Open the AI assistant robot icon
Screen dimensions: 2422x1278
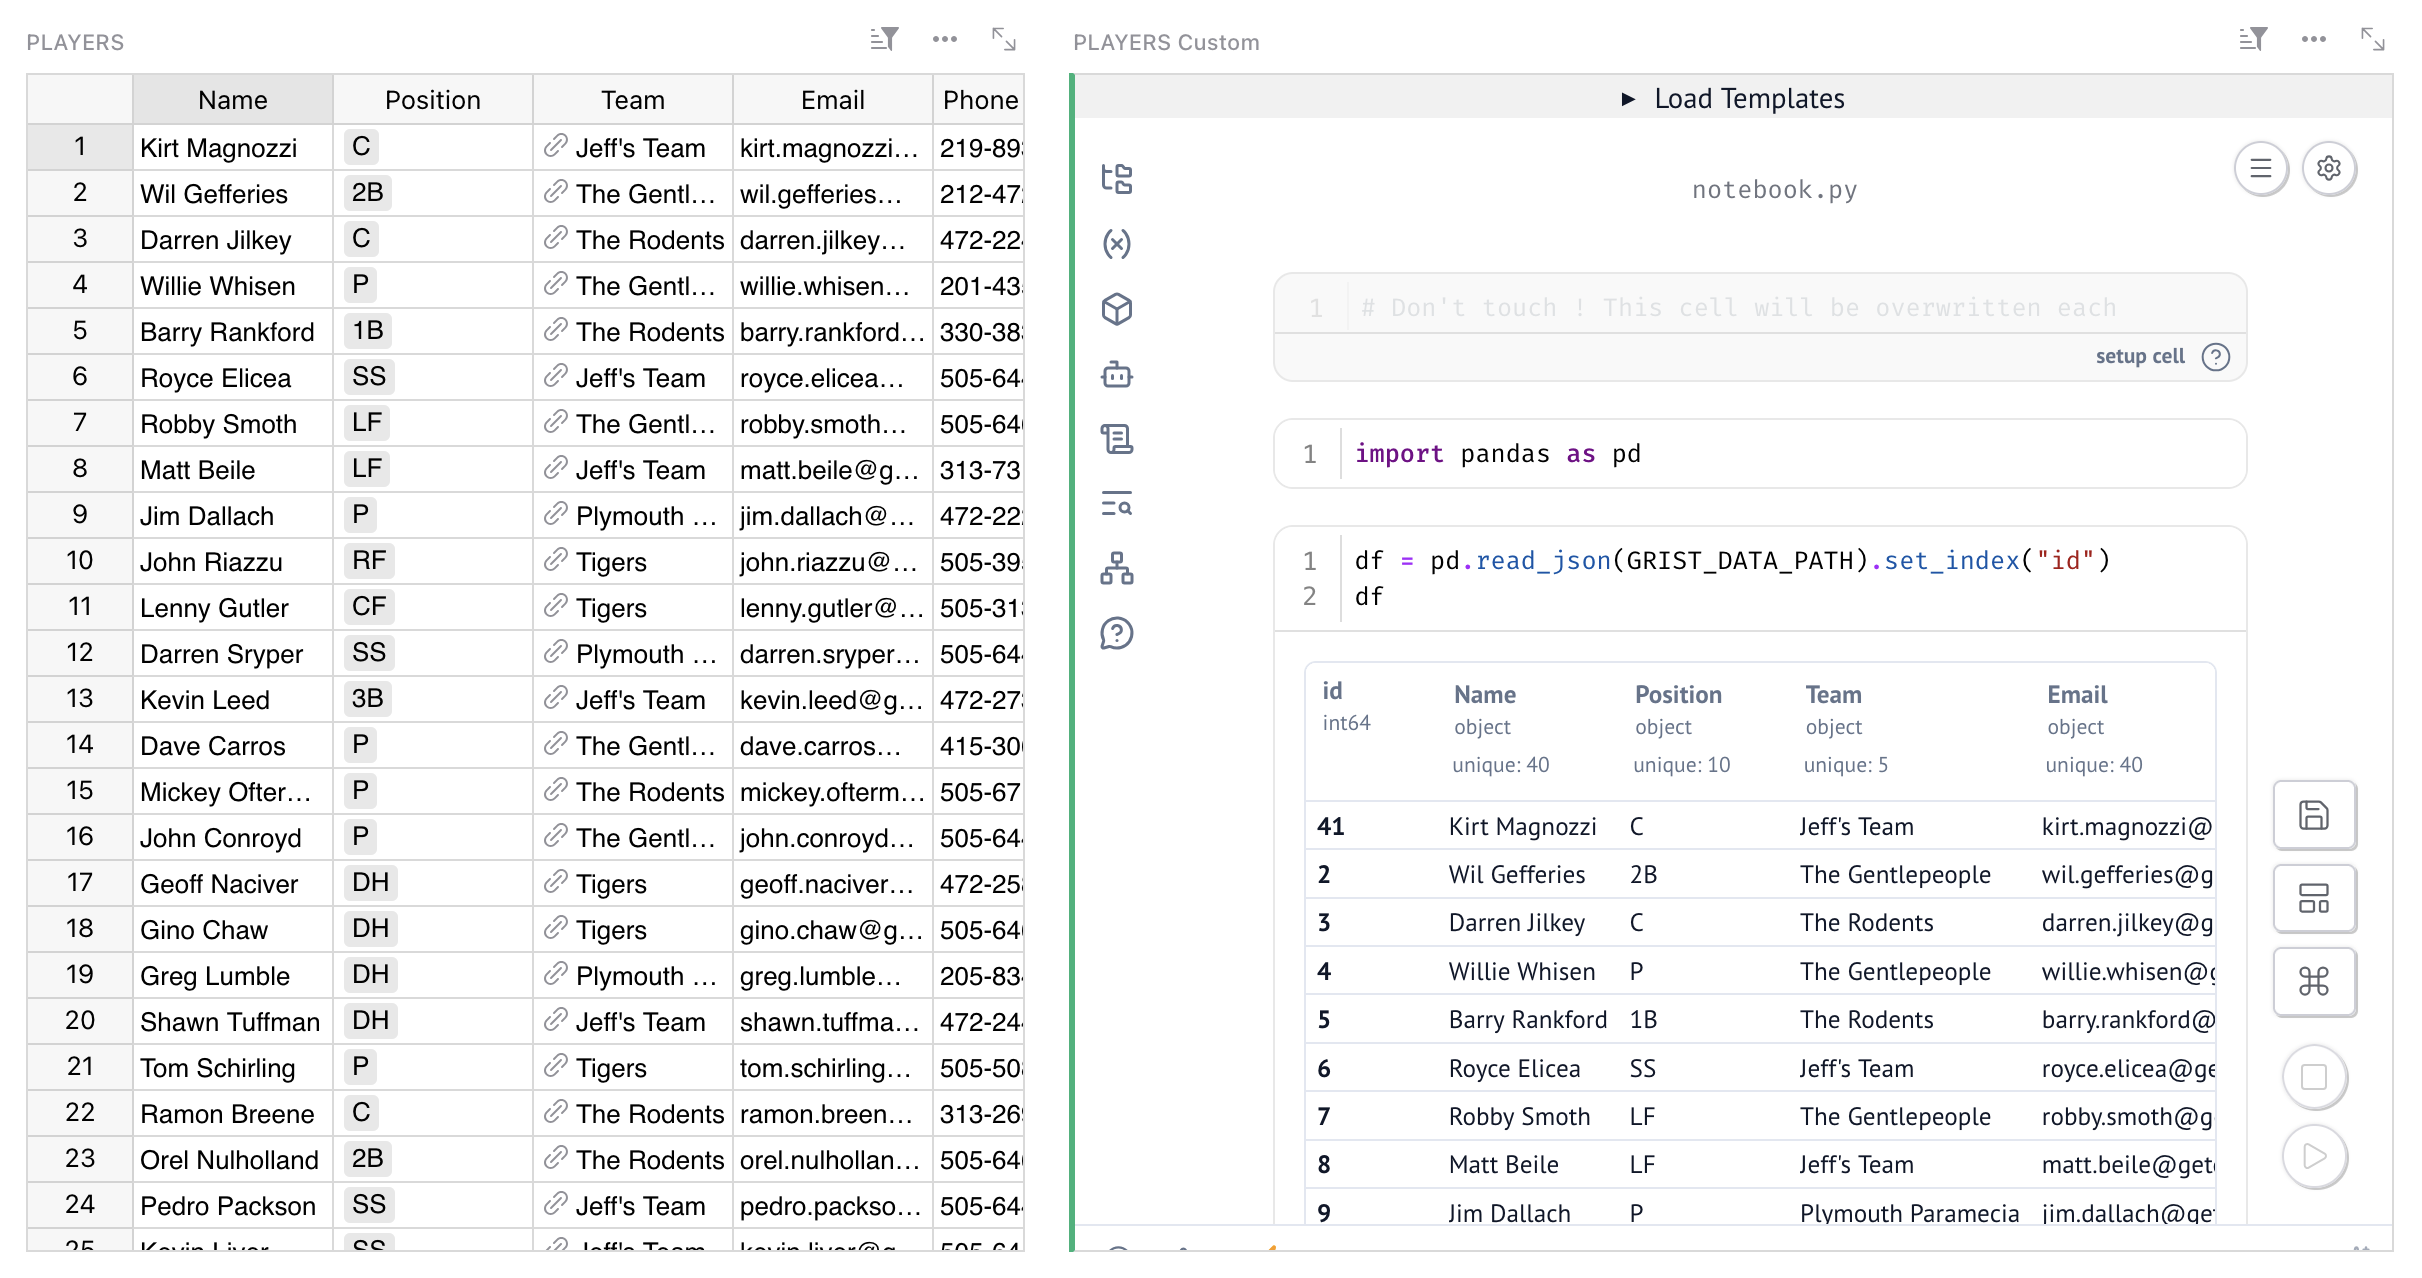(x=1116, y=375)
